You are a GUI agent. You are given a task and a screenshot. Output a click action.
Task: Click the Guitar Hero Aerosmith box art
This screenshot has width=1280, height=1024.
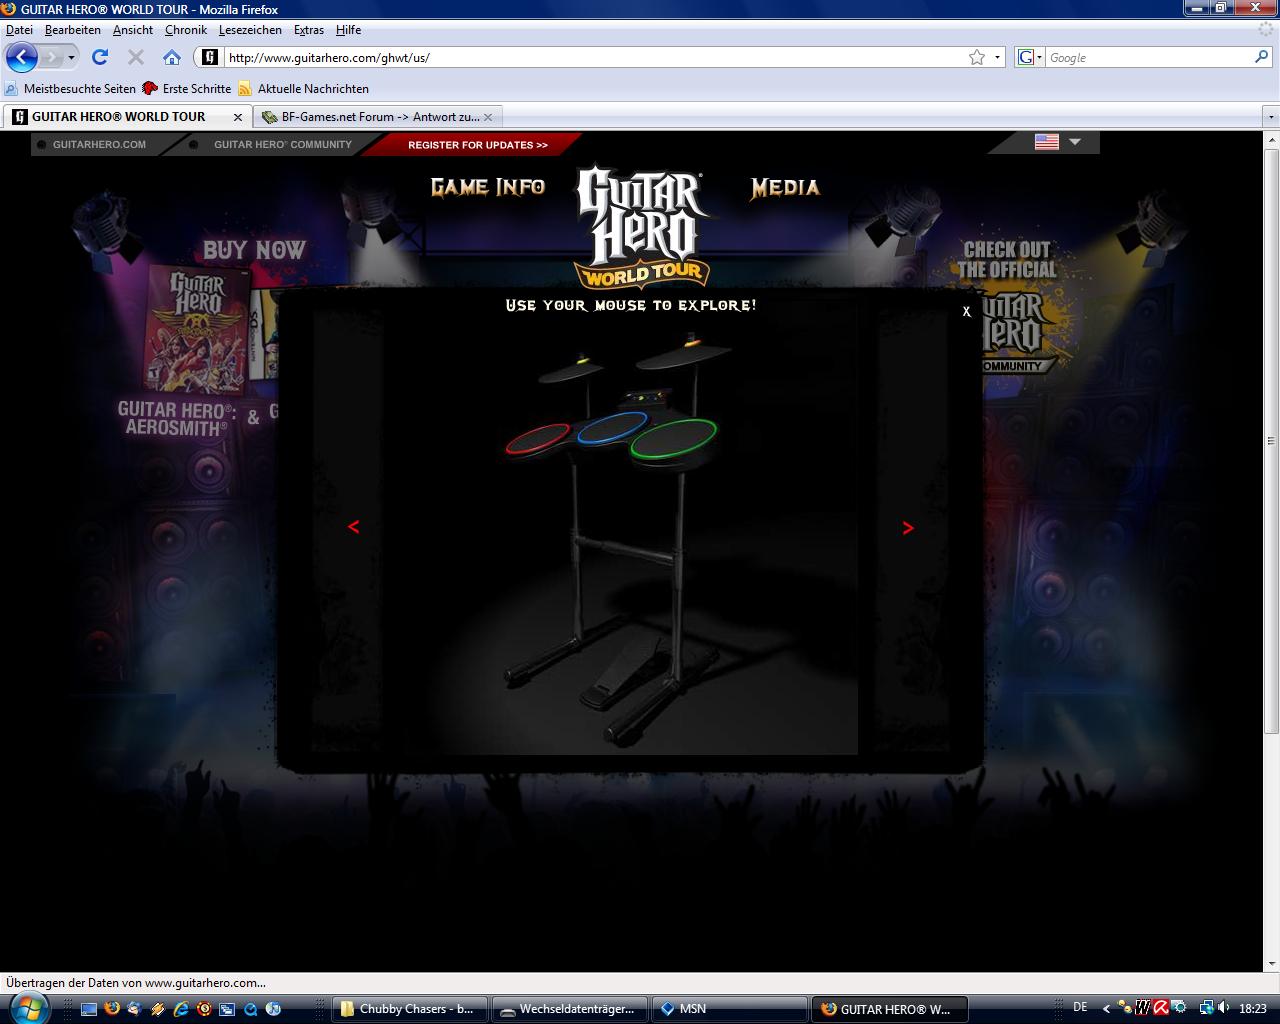(197, 329)
